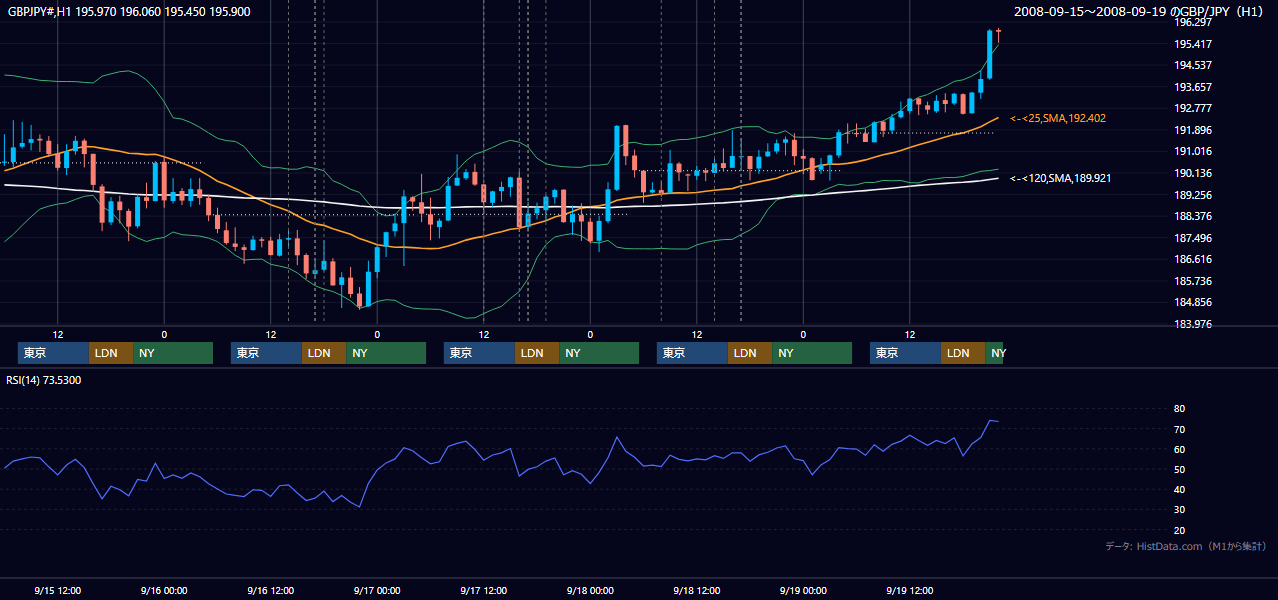Click RSI scale level 80

point(1179,409)
